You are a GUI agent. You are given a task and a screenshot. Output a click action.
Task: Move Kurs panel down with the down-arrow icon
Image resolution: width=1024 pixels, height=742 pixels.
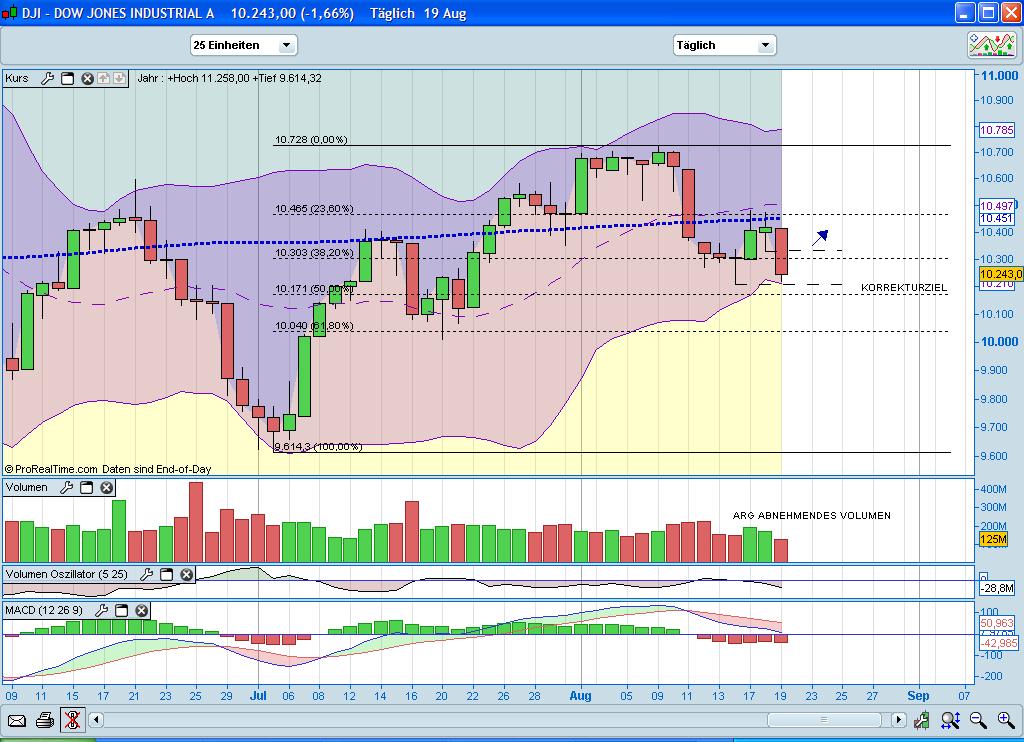tap(120, 78)
